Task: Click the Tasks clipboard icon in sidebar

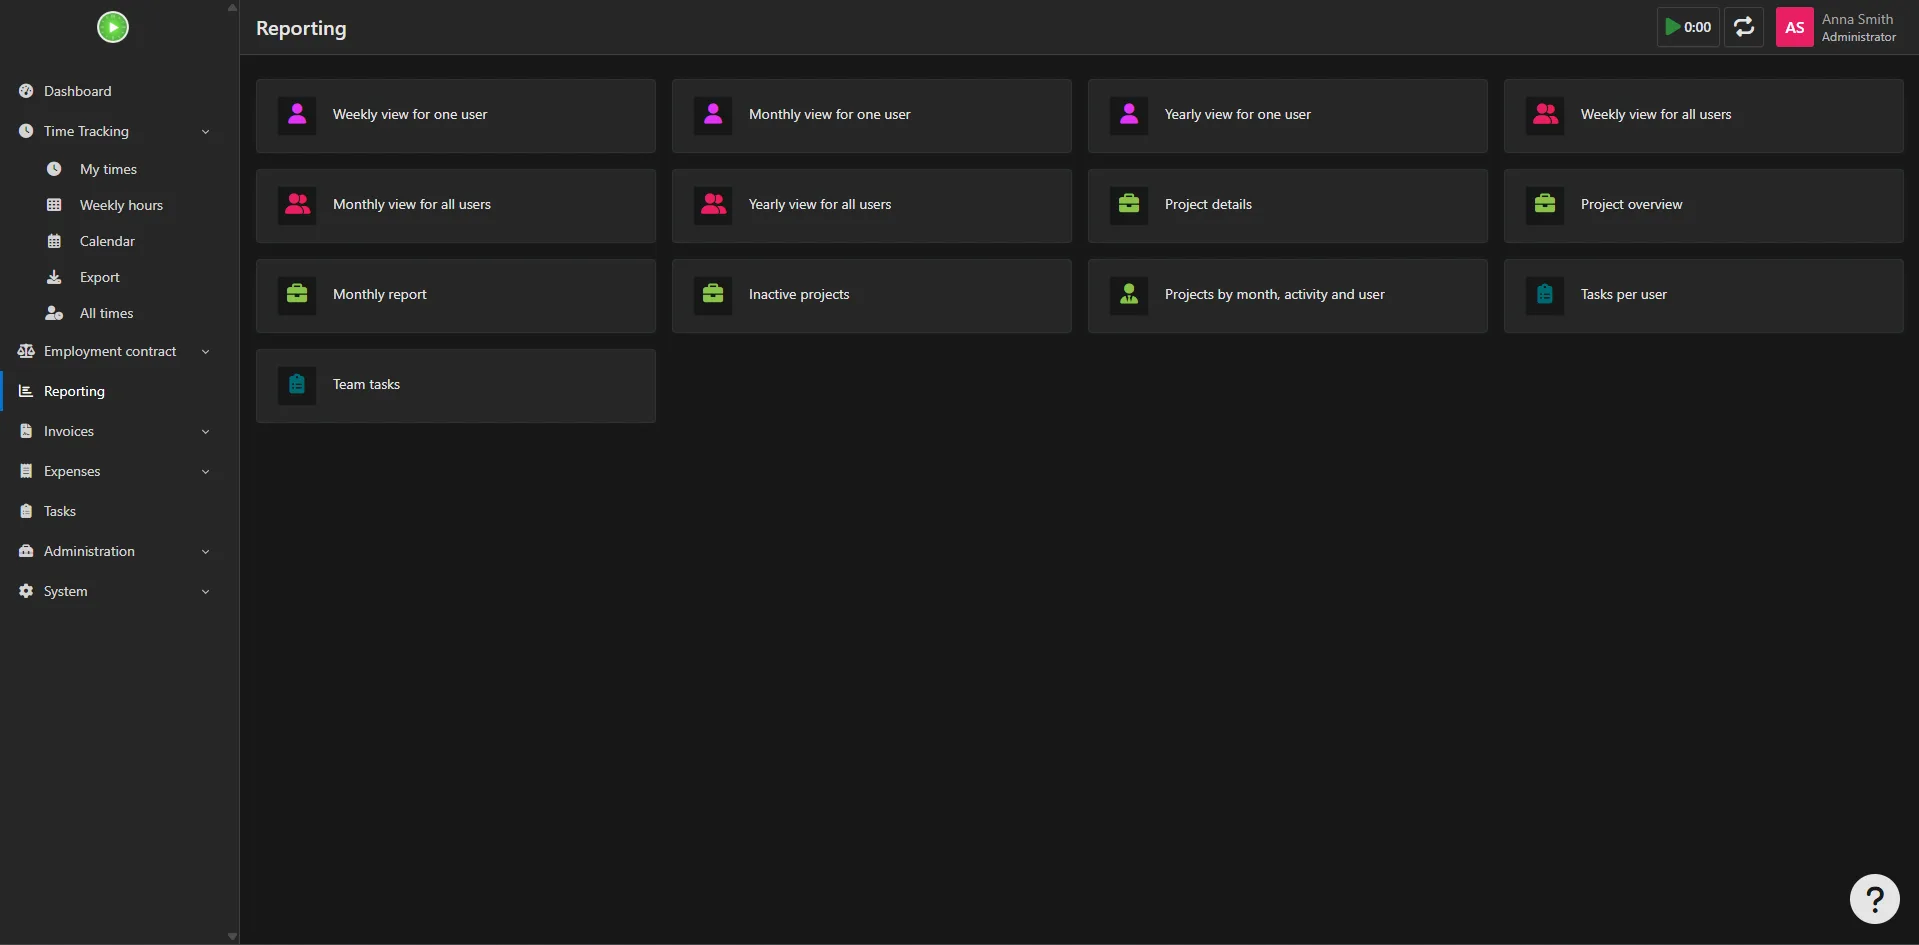Action: click(x=26, y=511)
